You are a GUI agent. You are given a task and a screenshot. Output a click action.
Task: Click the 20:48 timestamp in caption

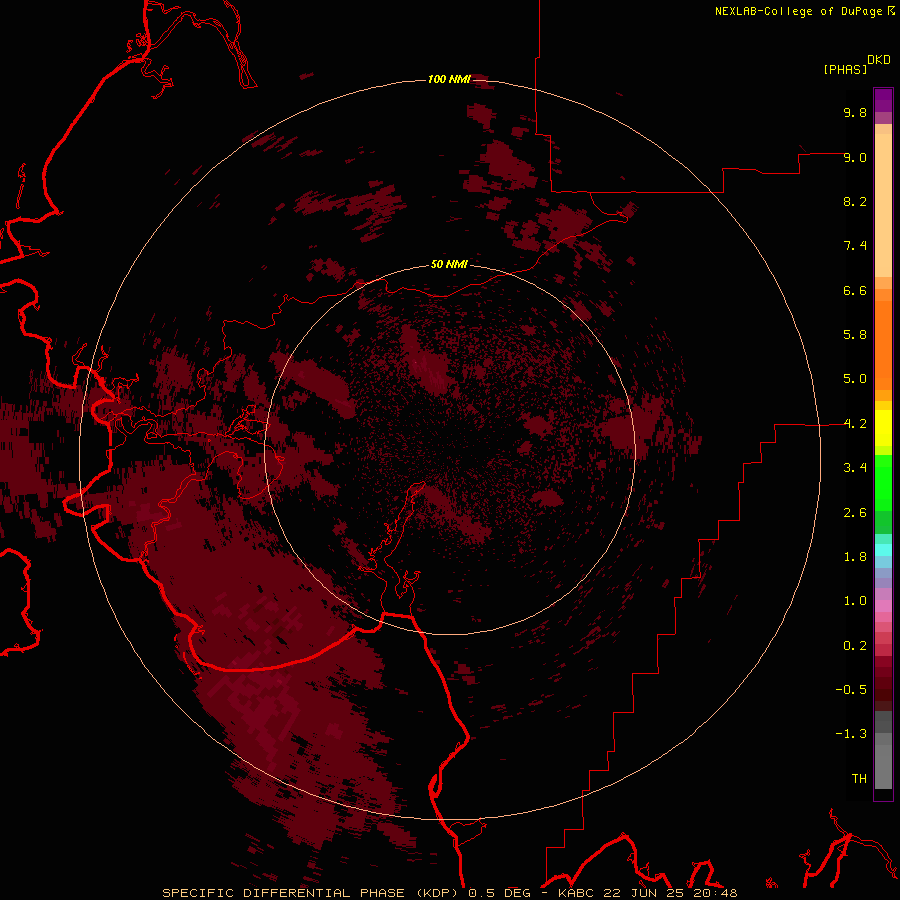click(715, 893)
